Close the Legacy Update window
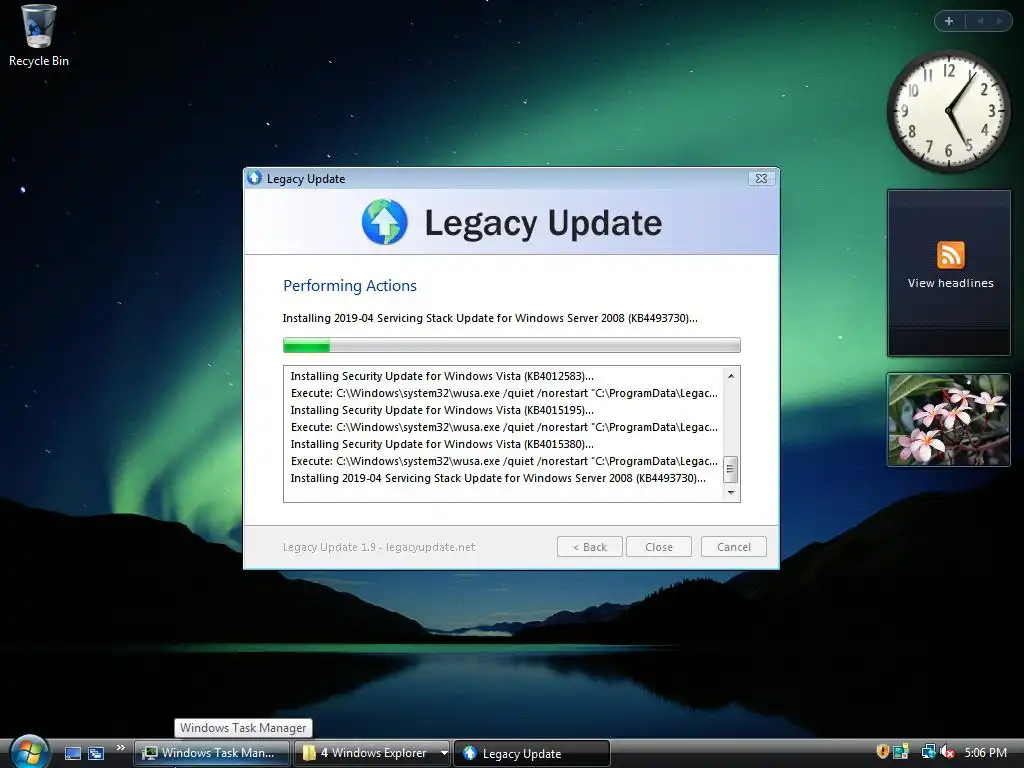Viewport: 1024px width, 768px height. (x=761, y=178)
